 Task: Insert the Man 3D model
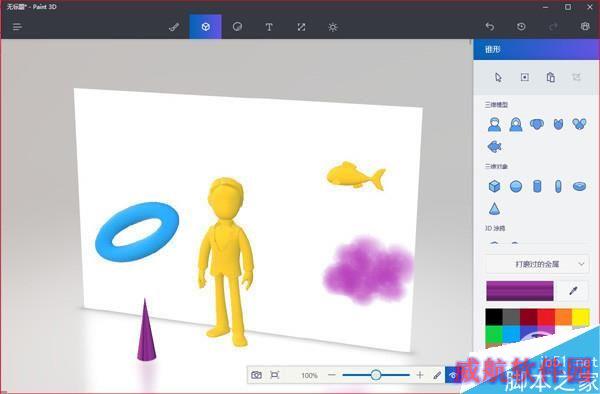click(x=494, y=124)
